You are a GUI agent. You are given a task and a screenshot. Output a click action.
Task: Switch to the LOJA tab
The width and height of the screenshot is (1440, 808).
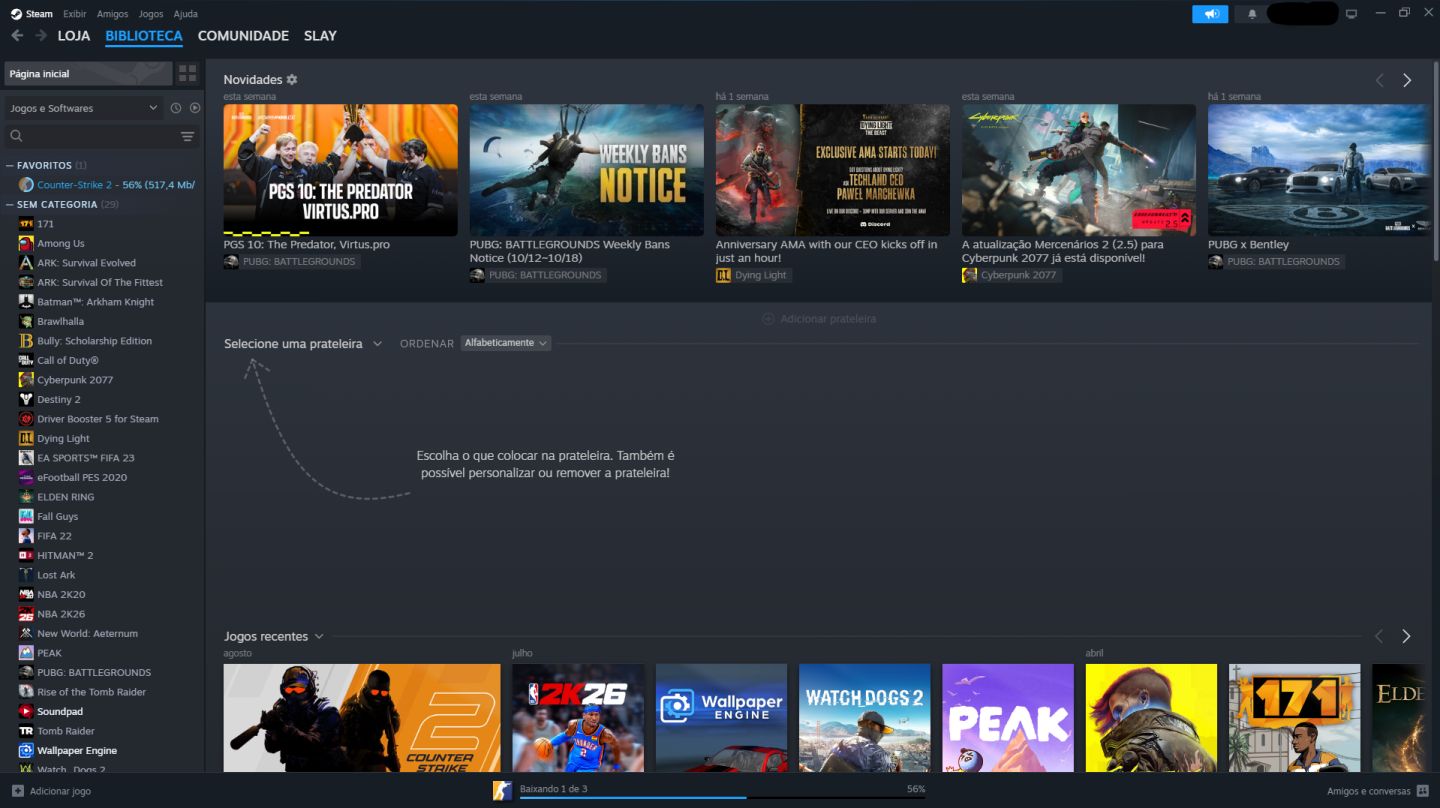74,36
